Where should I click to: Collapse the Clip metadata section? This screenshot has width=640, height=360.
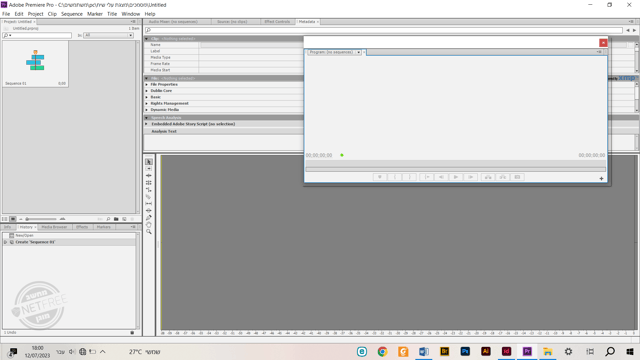click(147, 39)
